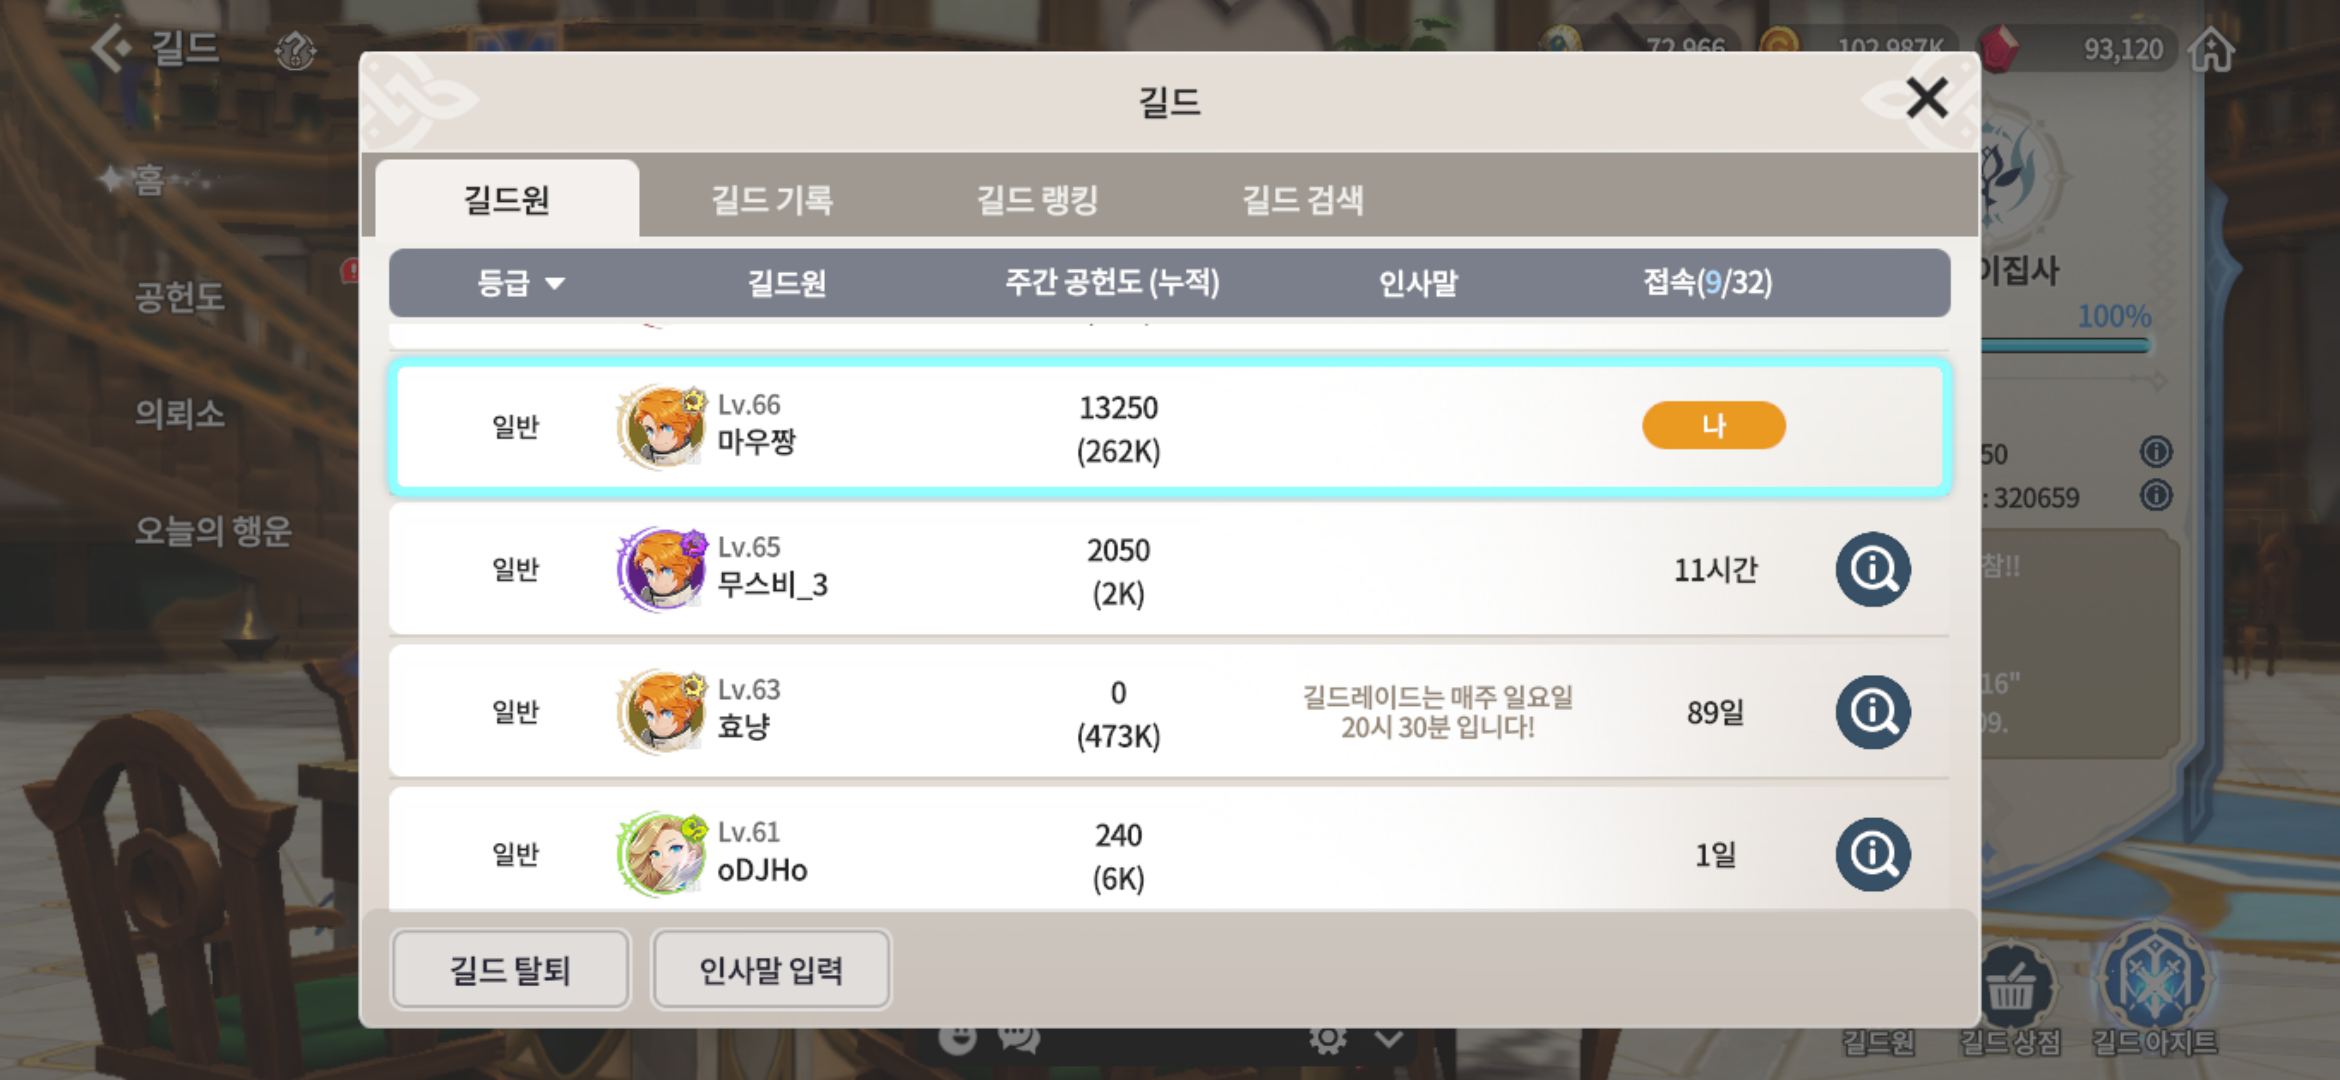Open info icon for 효냥
This screenshot has width=2340, height=1080.
click(x=1873, y=712)
